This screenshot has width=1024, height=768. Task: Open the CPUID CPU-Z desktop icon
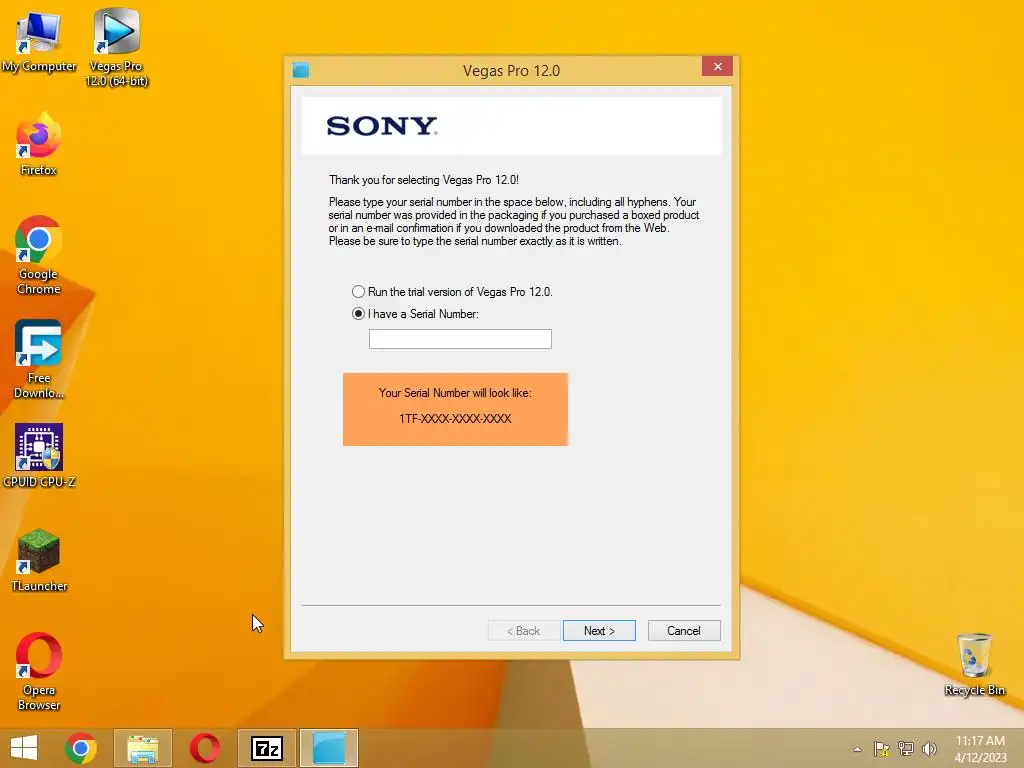pyautogui.click(x=39, y=456)
